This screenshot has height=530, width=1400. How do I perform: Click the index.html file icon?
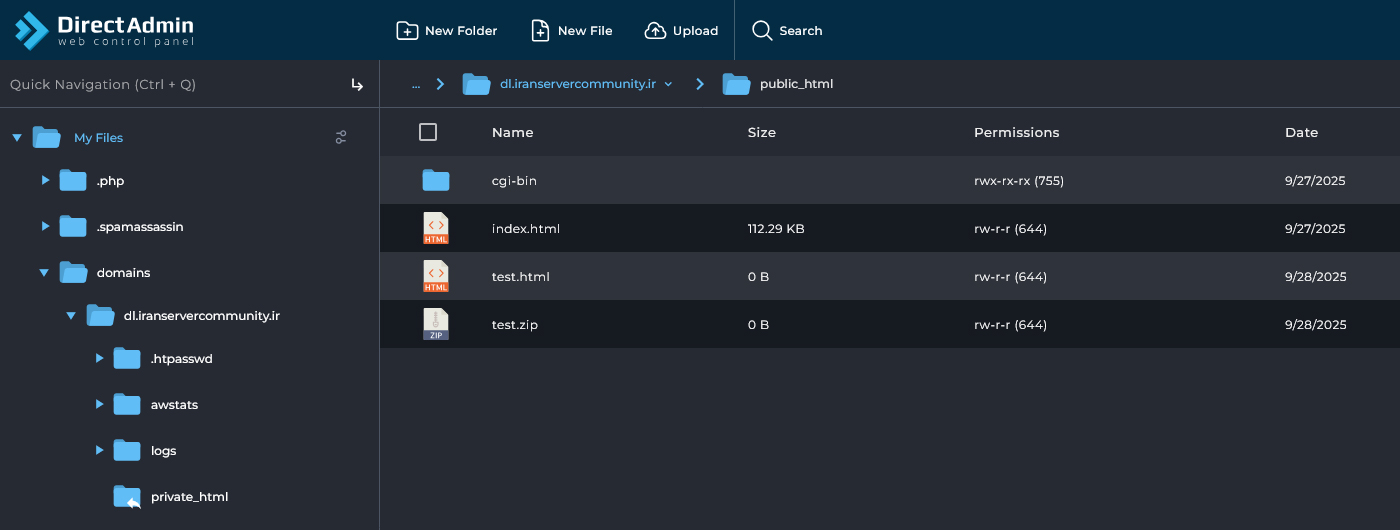coord(436,228)
